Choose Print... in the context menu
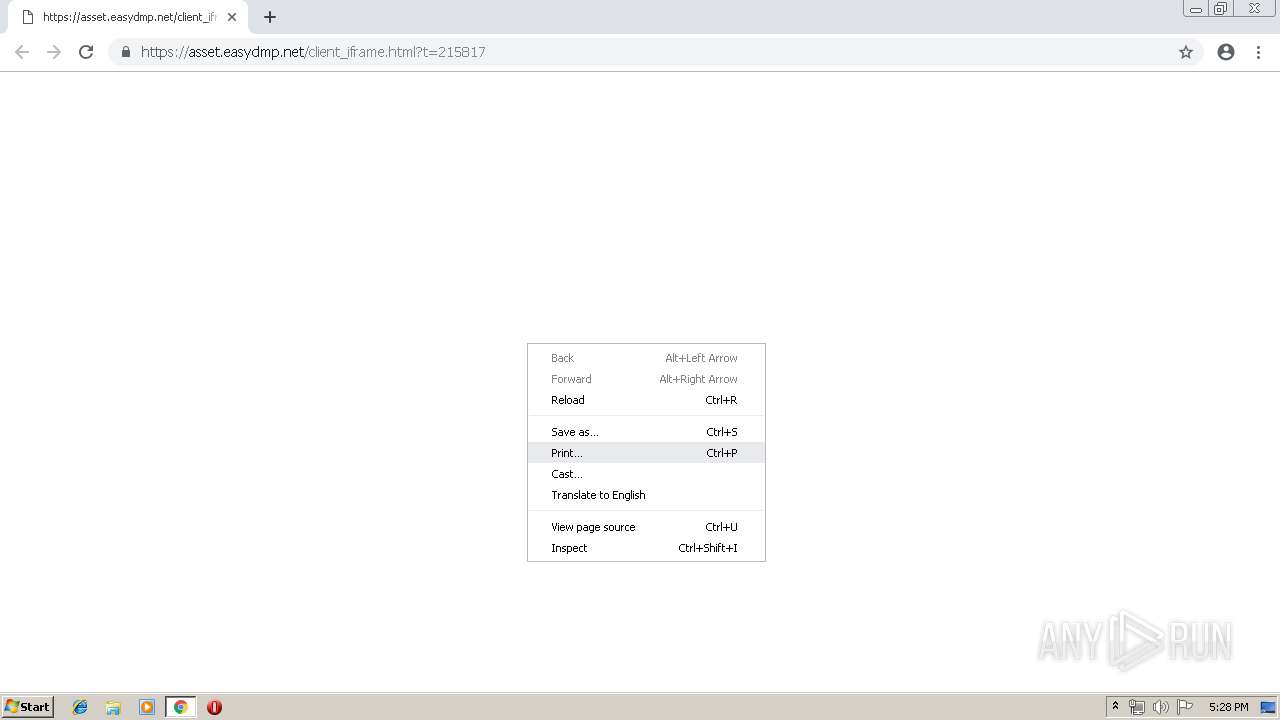1280x720 pixels. [646, 453]
